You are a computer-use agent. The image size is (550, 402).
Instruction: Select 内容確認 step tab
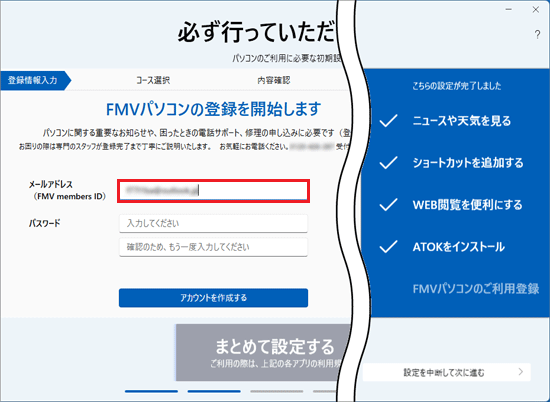[274, 80]
